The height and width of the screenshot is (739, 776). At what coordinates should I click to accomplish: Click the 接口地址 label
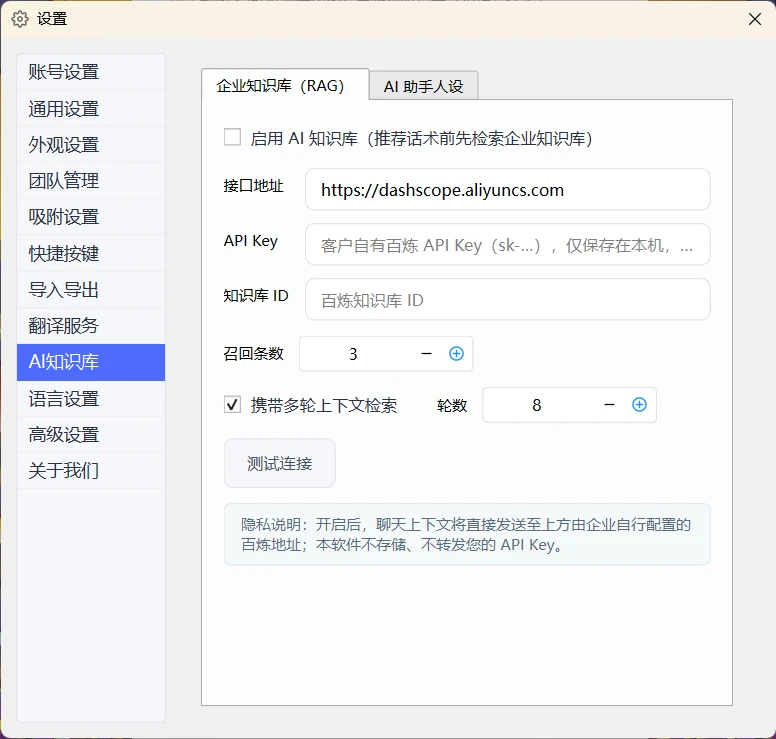point(253,186)
